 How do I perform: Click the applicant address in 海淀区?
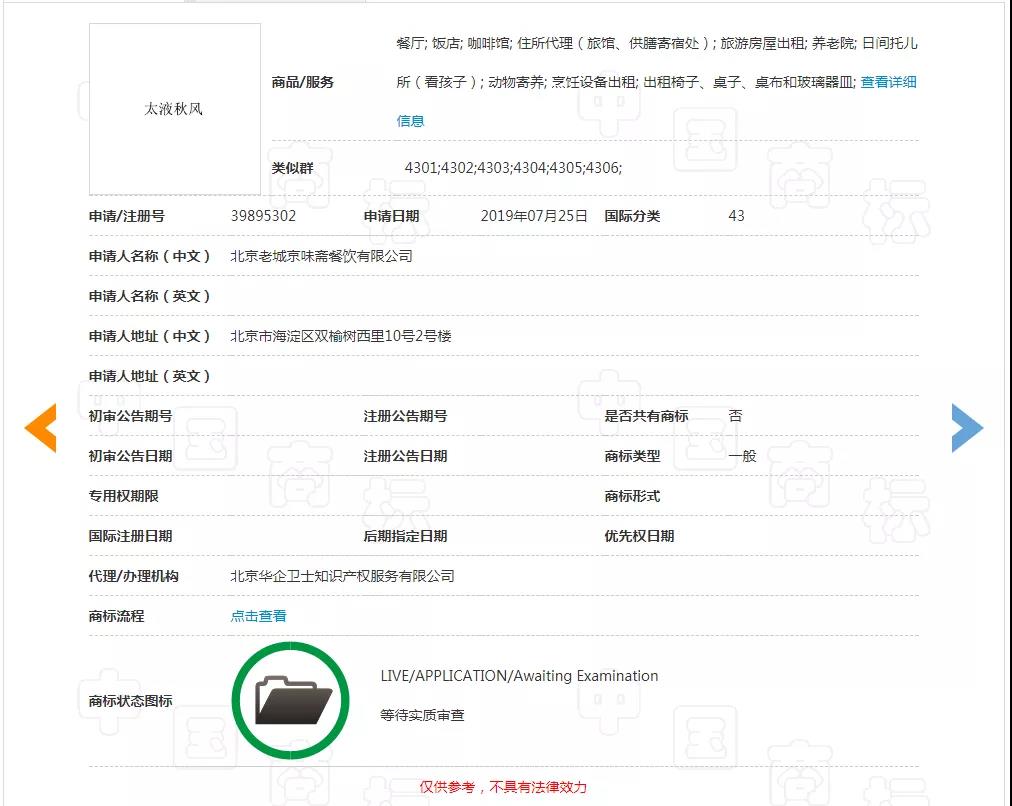(x=341, y=336)
